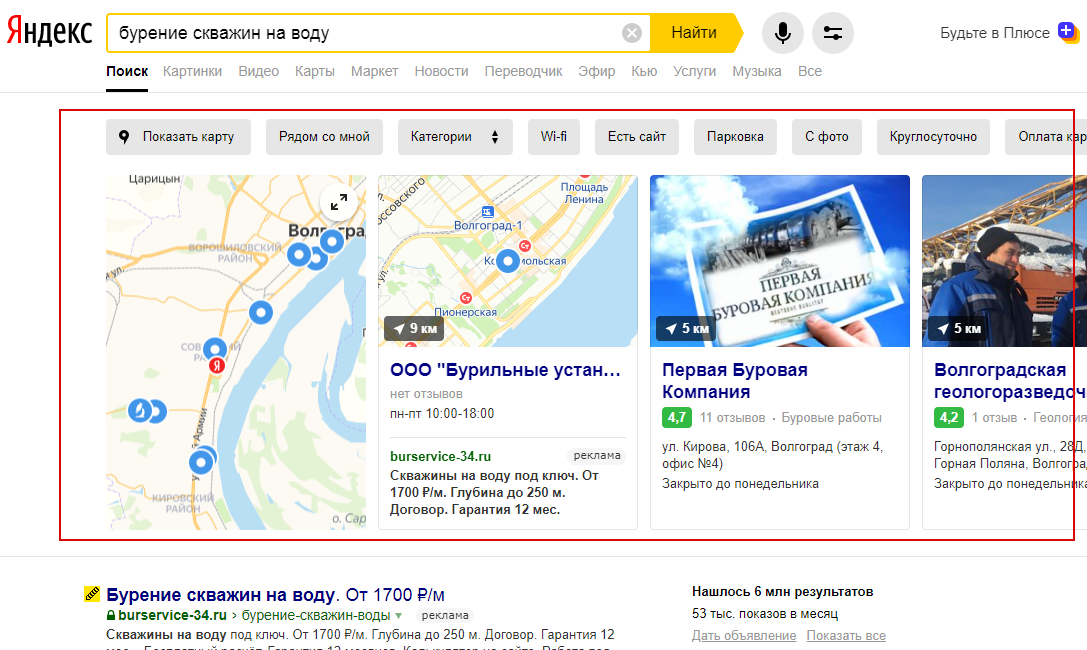Click the Буровые работы category text
This screenshot has height=650, width=1087.
tap(831, 417)
